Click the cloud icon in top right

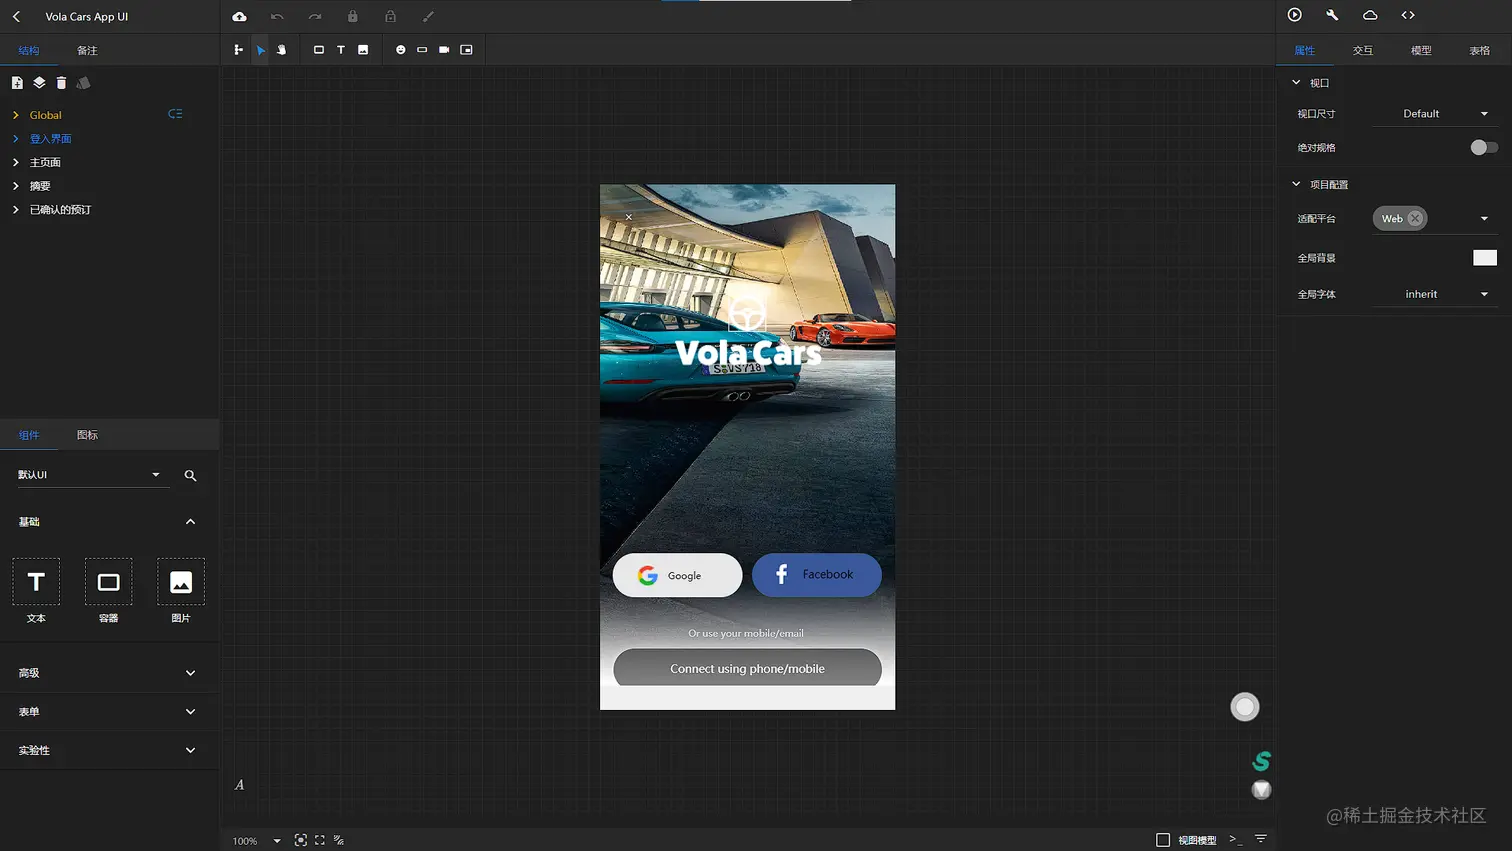click(1370, 15)
